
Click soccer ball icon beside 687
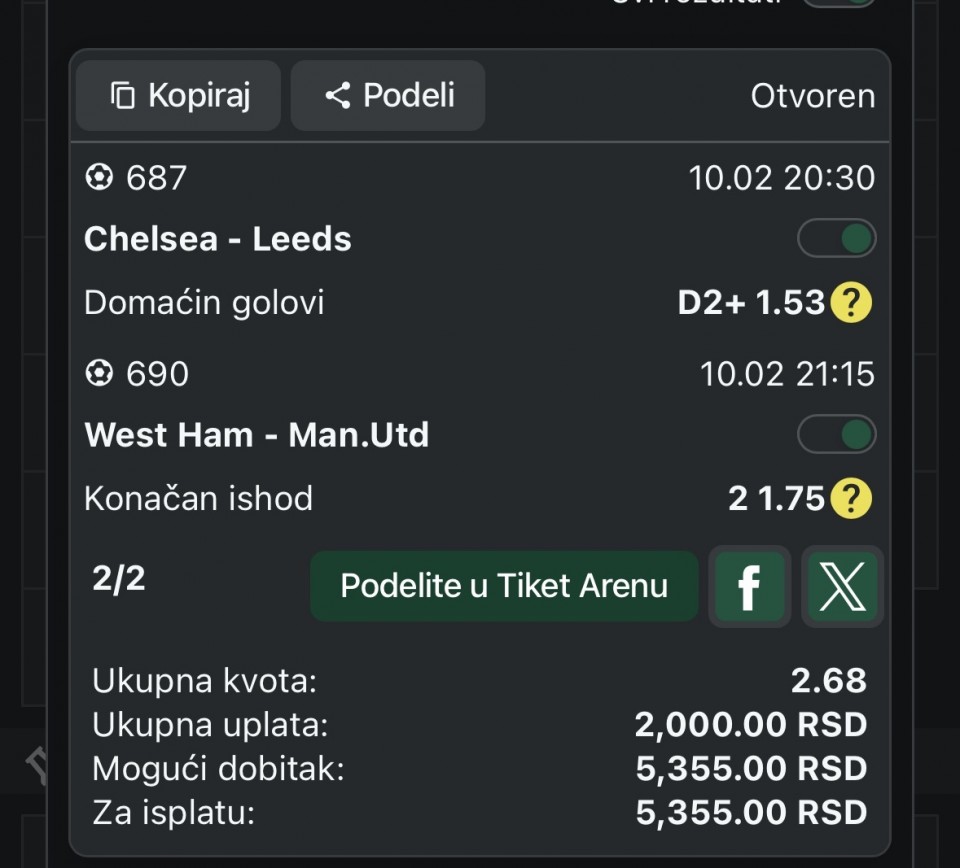pos(99,178)
